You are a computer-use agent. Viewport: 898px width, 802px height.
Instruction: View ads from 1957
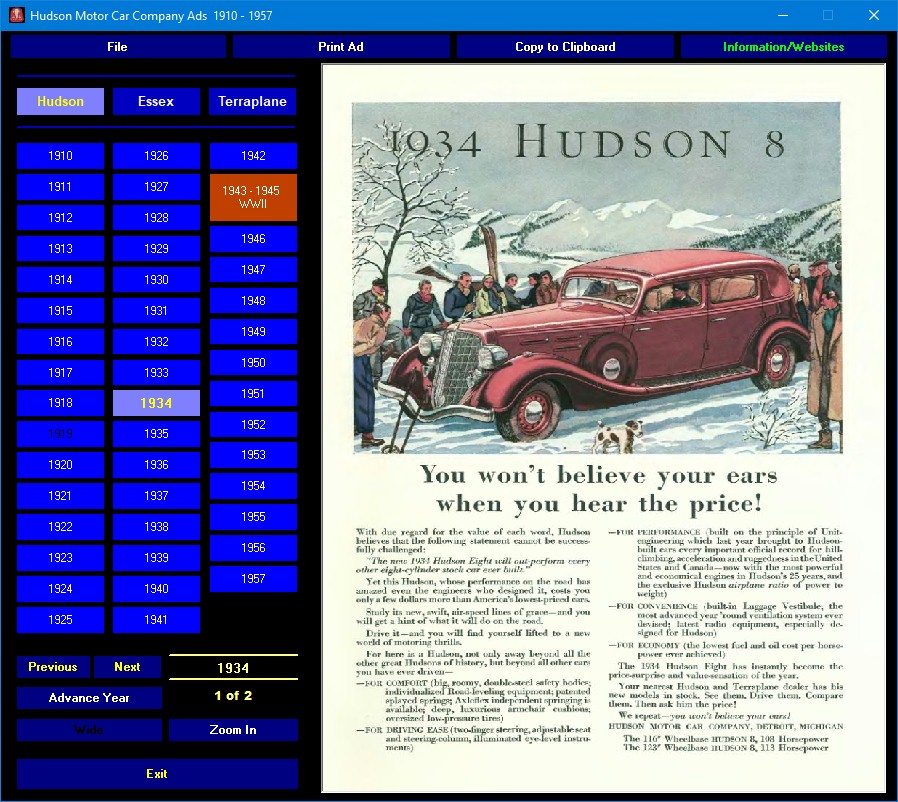point(253,578)
